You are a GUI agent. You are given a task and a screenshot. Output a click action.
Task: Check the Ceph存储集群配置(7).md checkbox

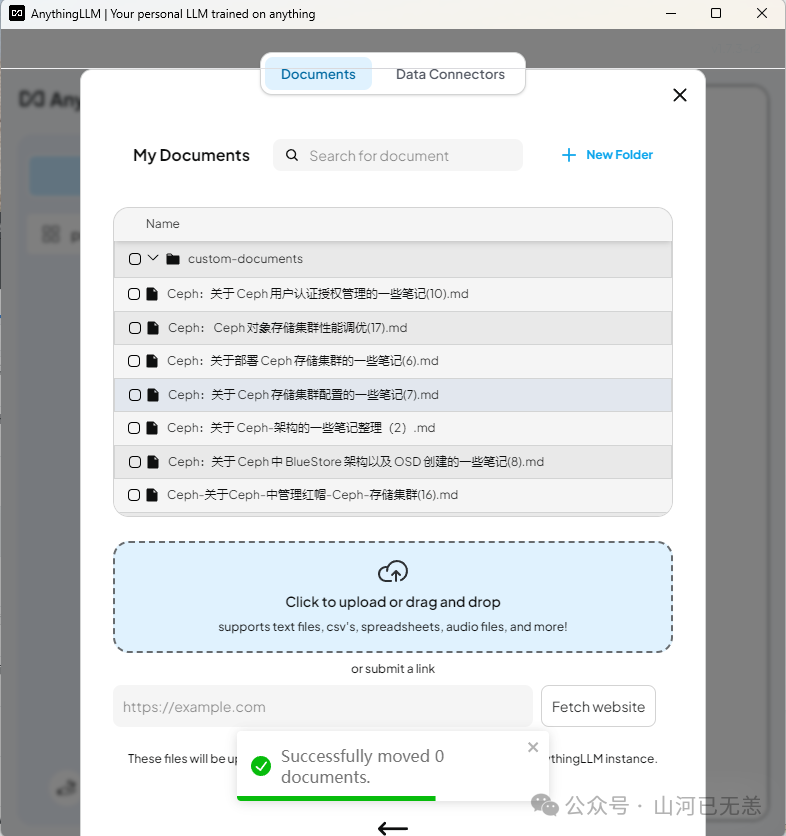[135, 395]
